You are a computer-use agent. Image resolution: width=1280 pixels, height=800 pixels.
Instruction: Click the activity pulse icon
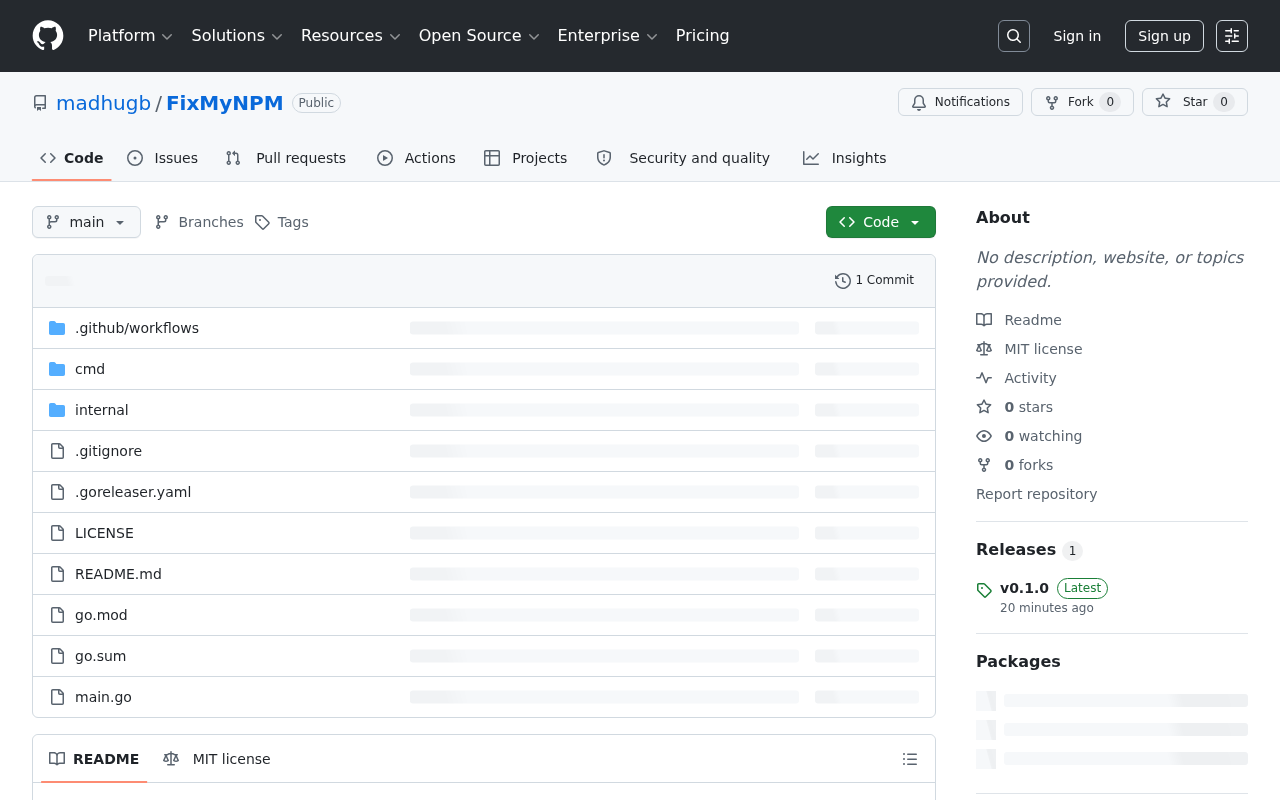[984, 378]
